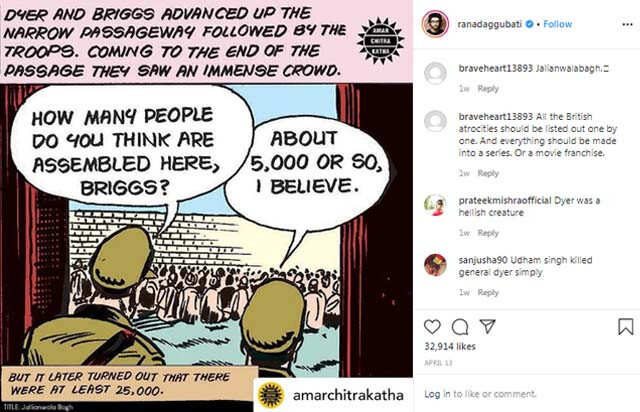Save the post with bookmark icon
The height and width of the screenshot is (412, 640).
coord(626,327)
